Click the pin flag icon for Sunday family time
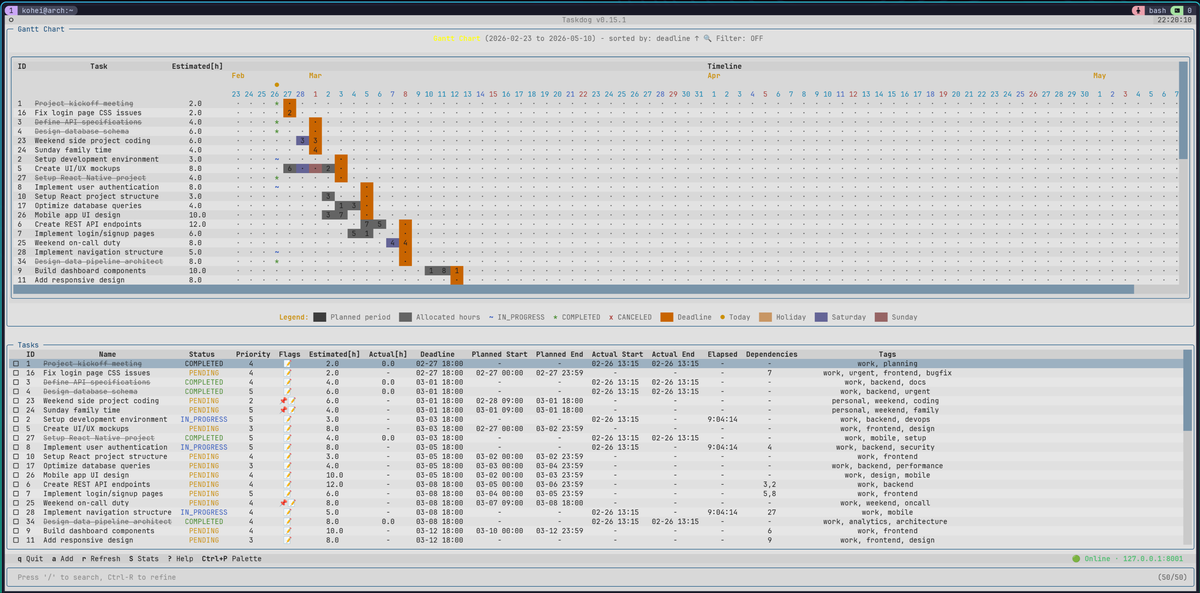The width and height of the screenshot is (1200, 593). click(284, 410)
